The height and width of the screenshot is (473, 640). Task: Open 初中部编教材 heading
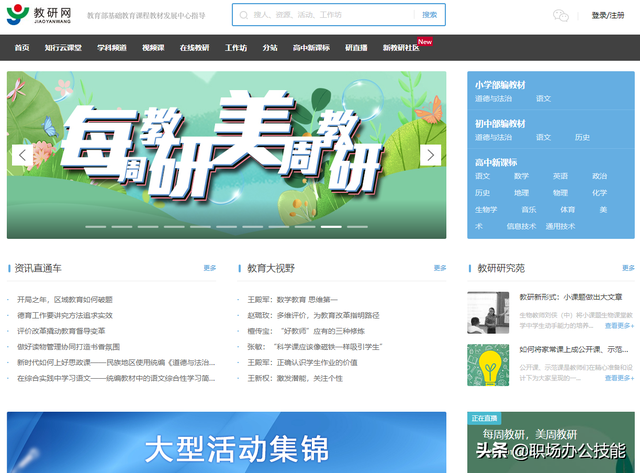click(500, 124)
